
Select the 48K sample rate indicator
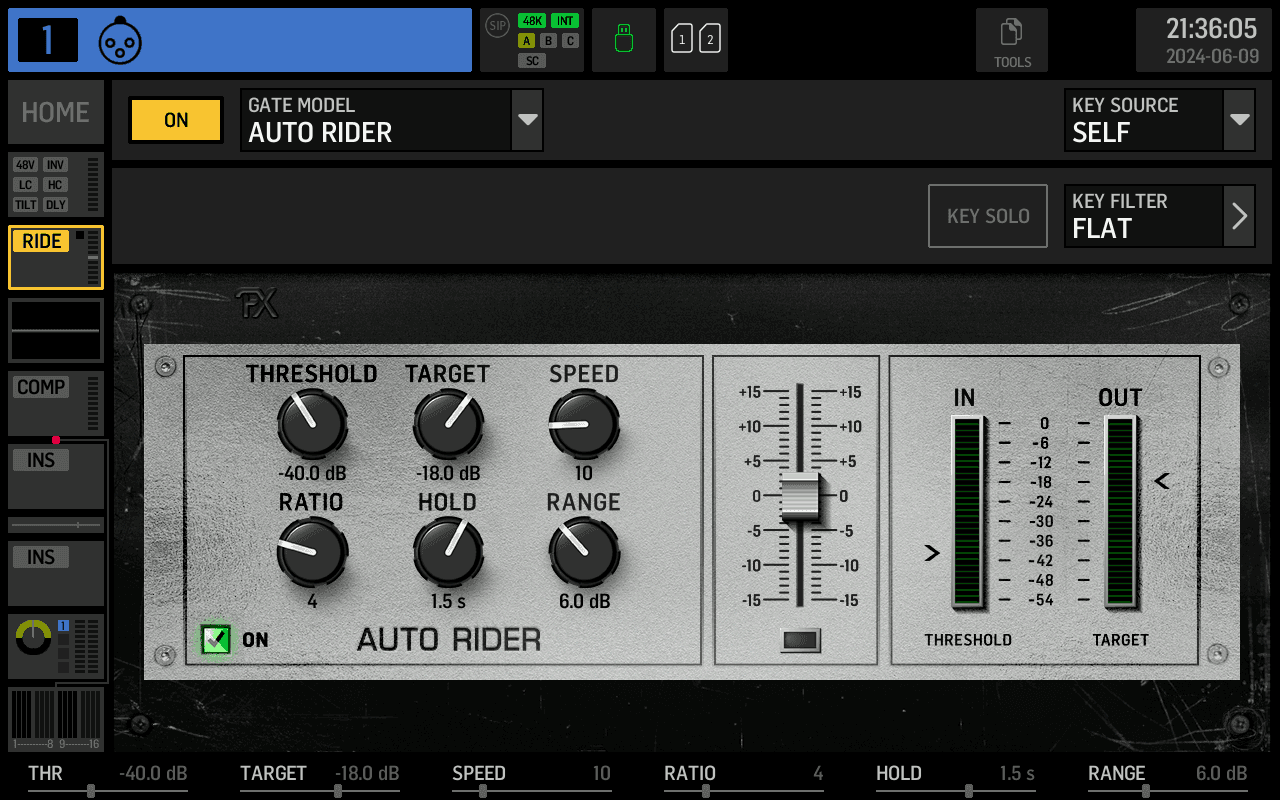point(532,21)
